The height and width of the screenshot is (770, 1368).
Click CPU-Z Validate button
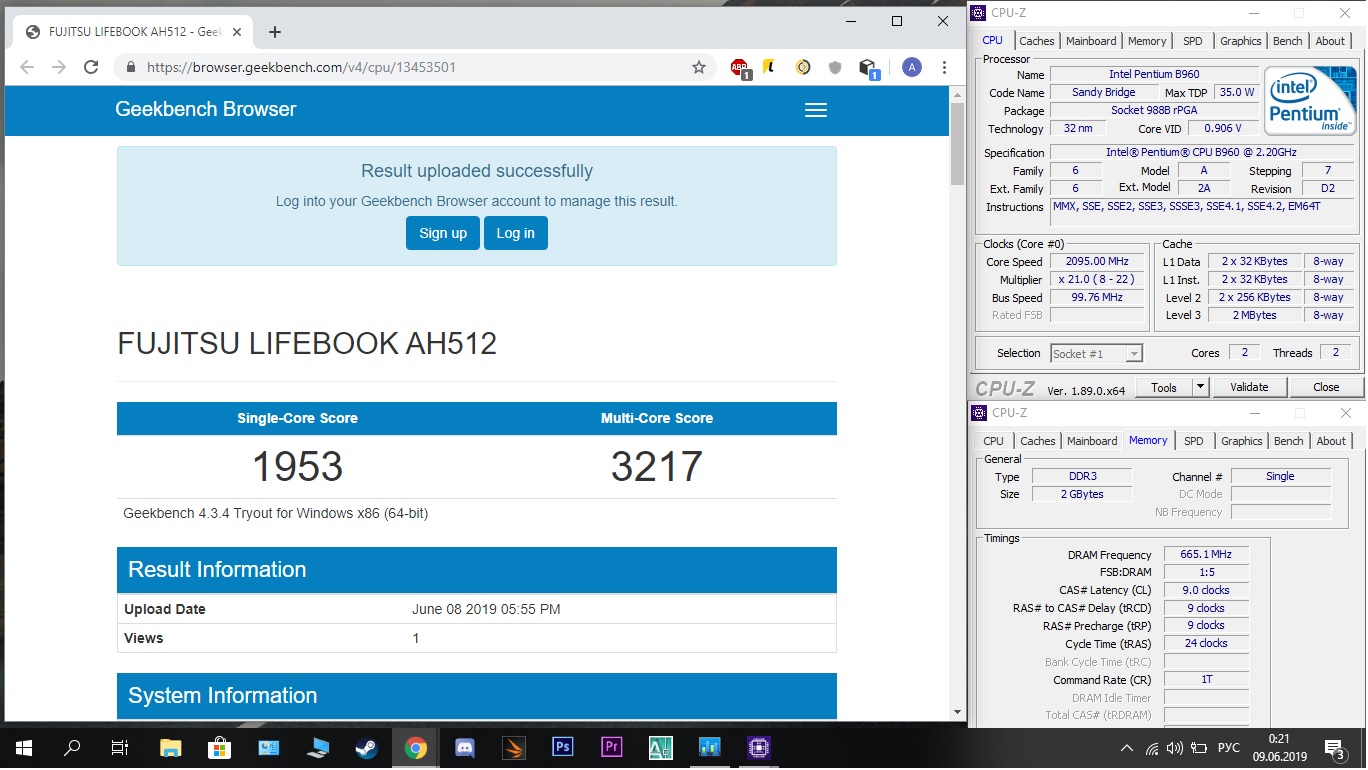(x=1249, y=387)
